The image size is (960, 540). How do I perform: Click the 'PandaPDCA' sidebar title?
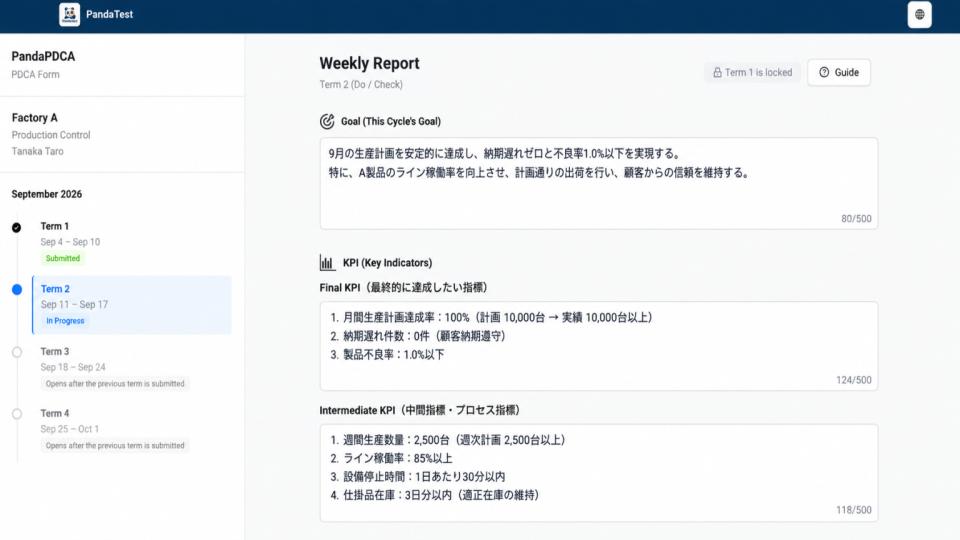[x=43, y=56]
